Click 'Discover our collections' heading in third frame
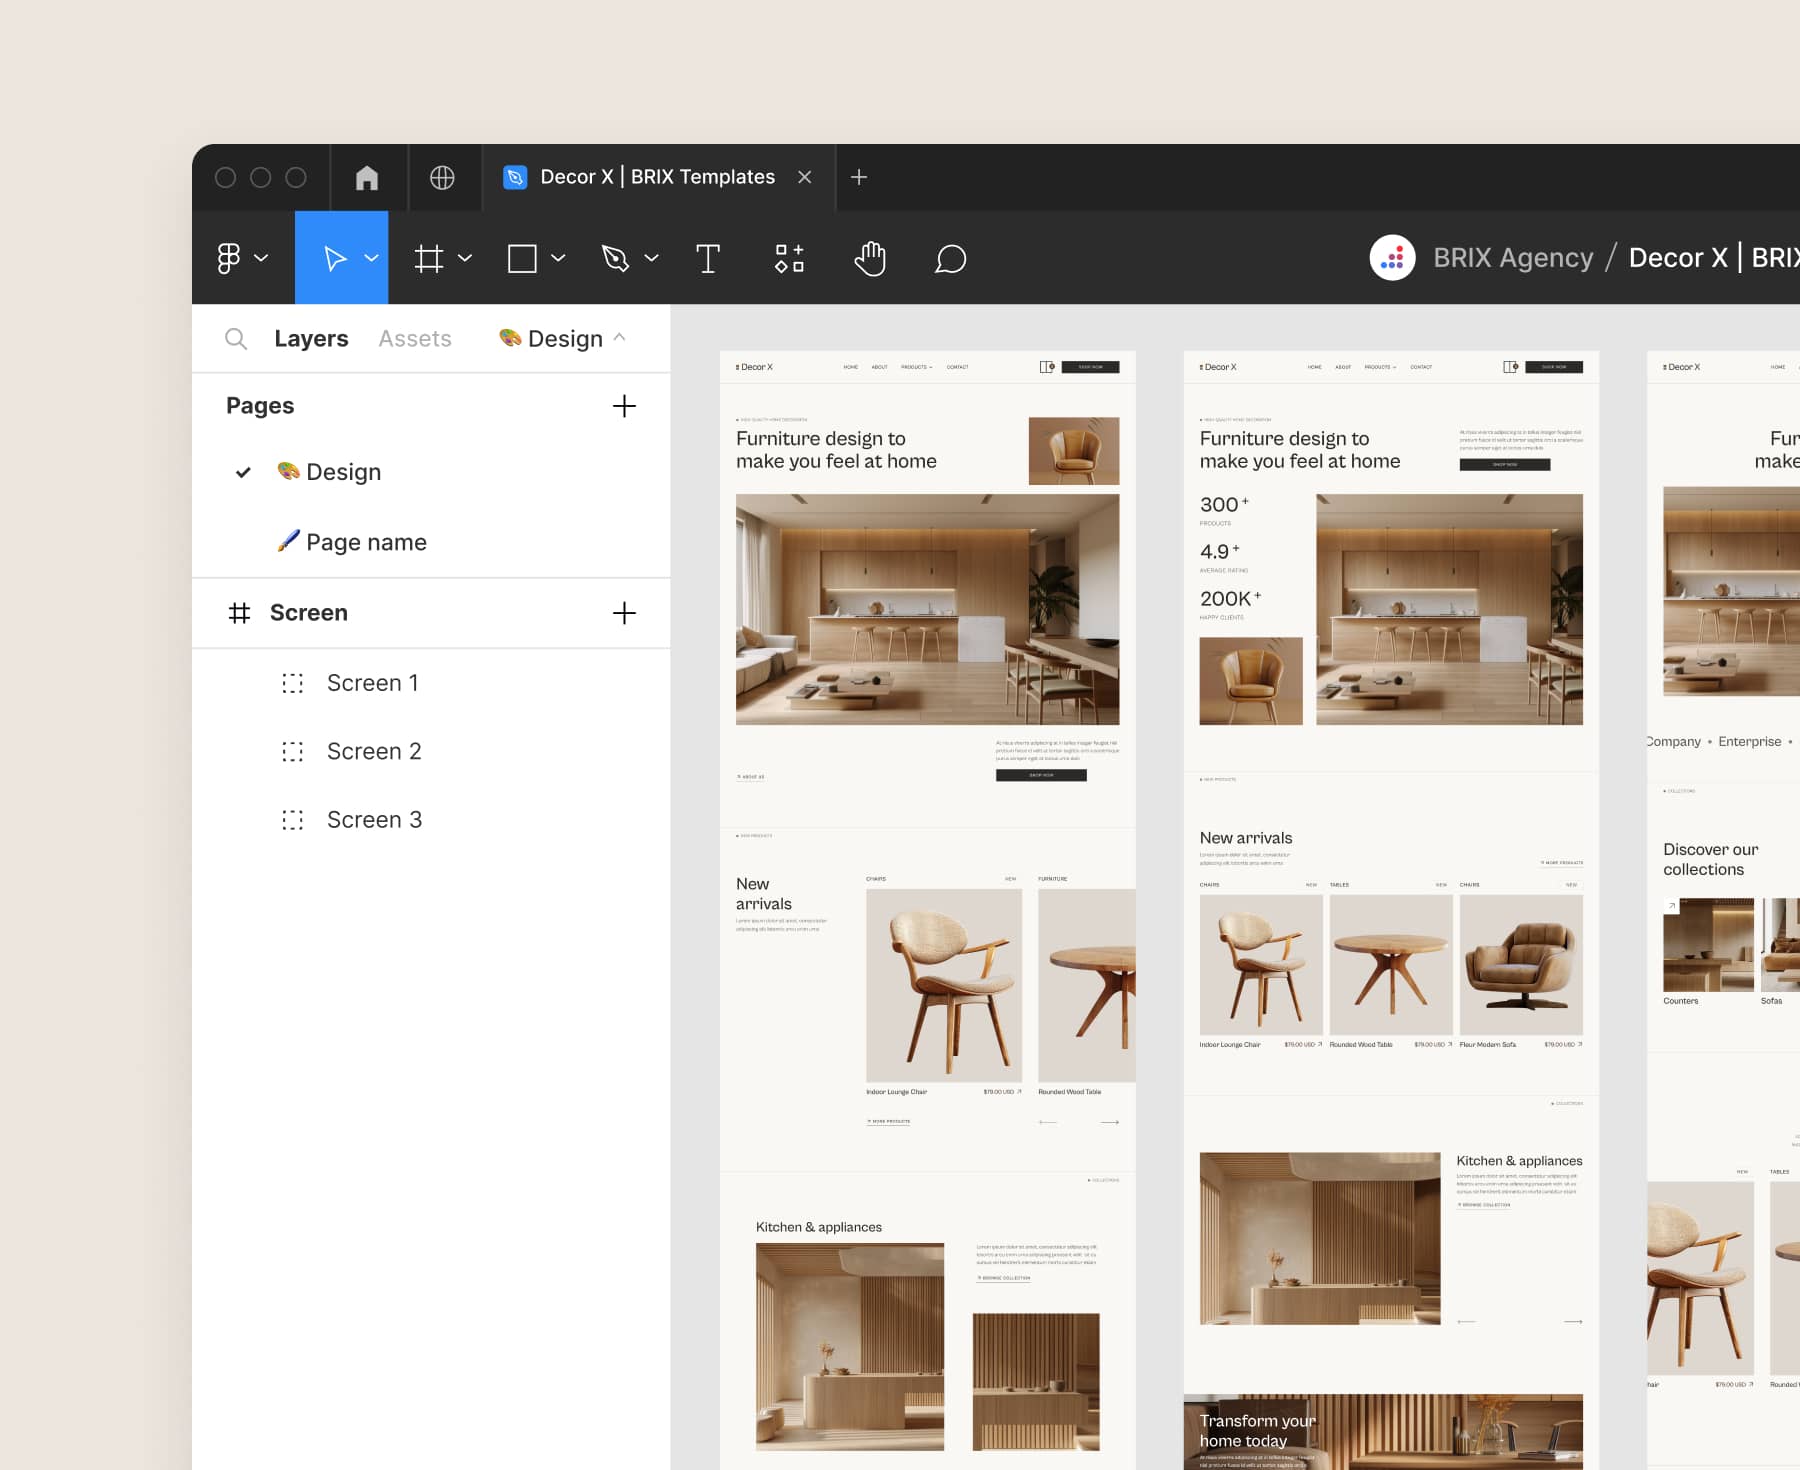This screenshot has width=1800, height=1470. (1710, 859)
